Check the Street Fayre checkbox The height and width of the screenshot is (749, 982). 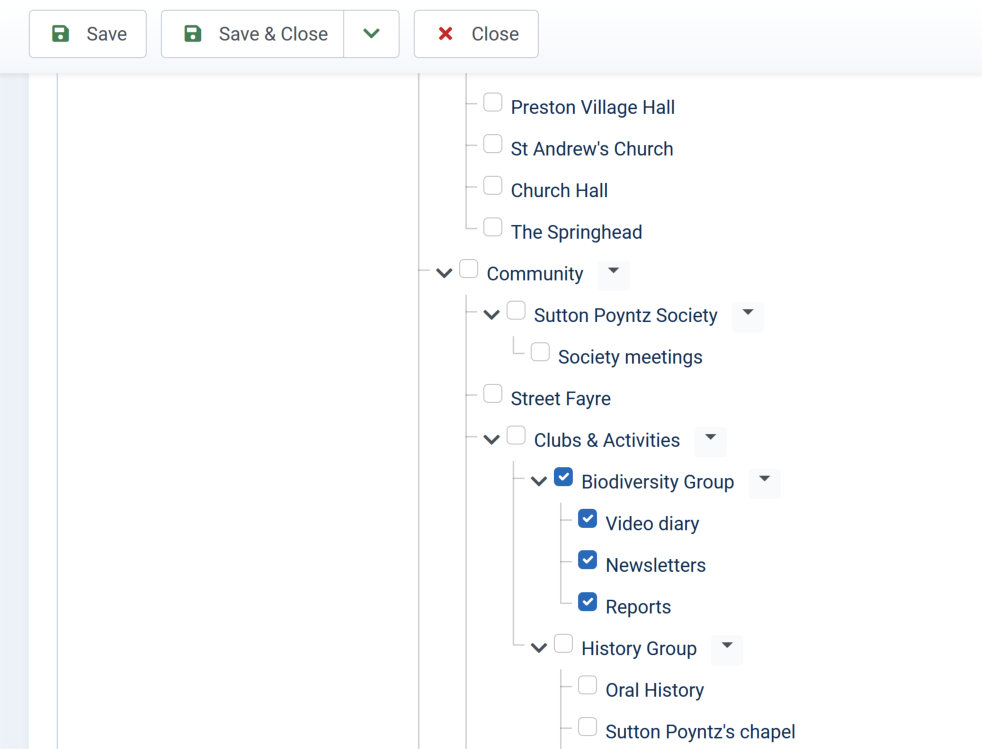coord(493,394)
